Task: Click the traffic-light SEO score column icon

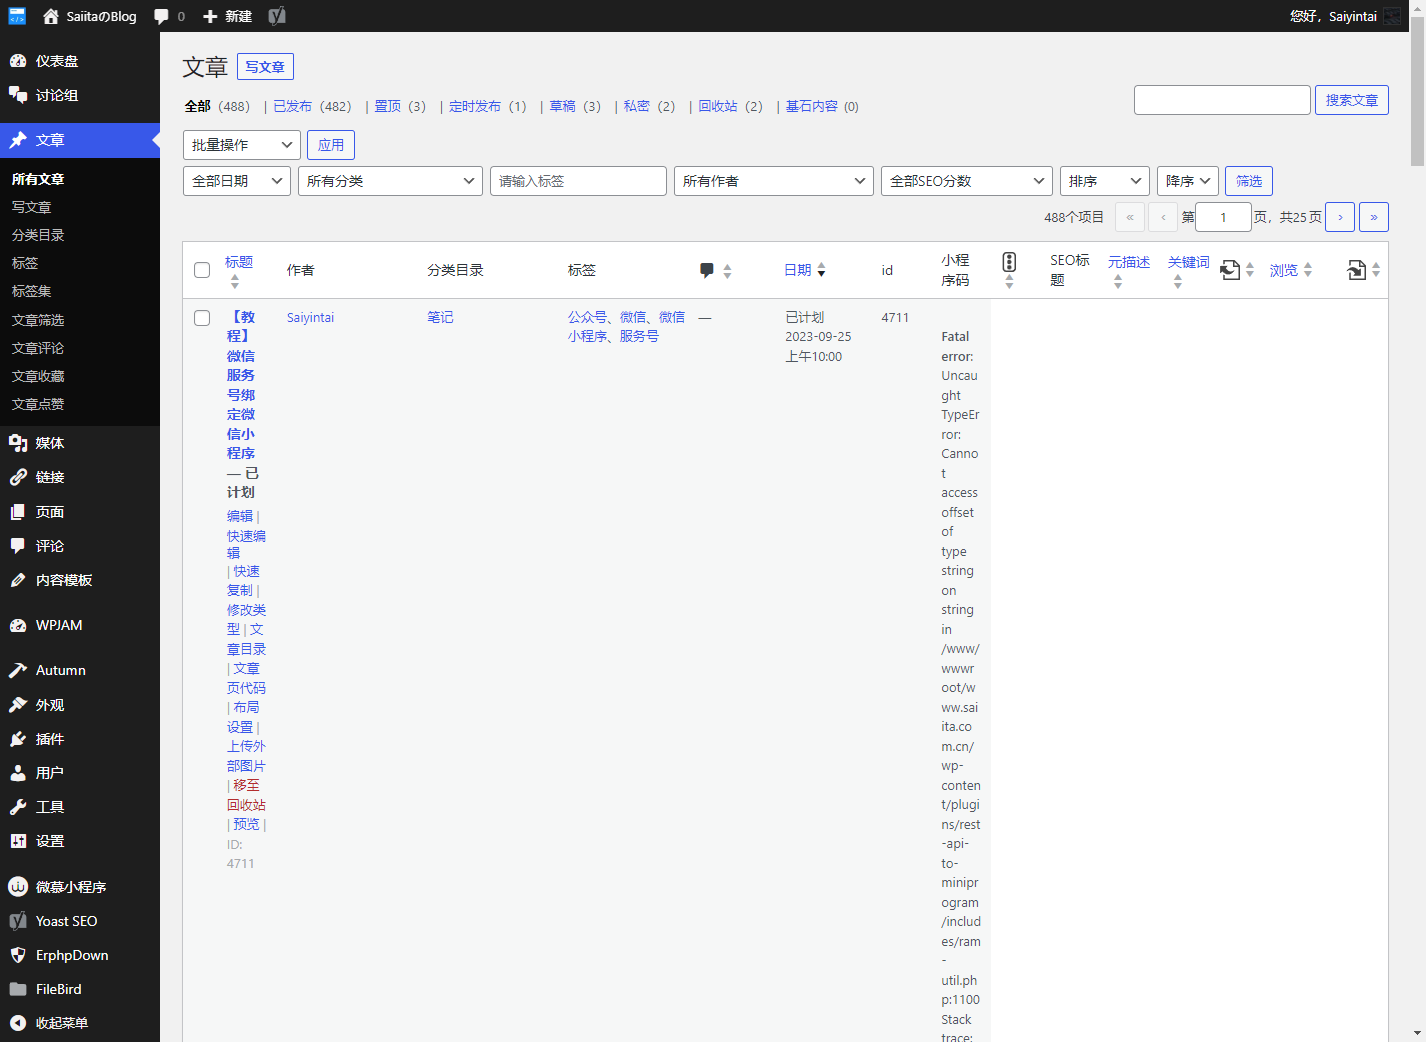Action: coord(1009,263)
